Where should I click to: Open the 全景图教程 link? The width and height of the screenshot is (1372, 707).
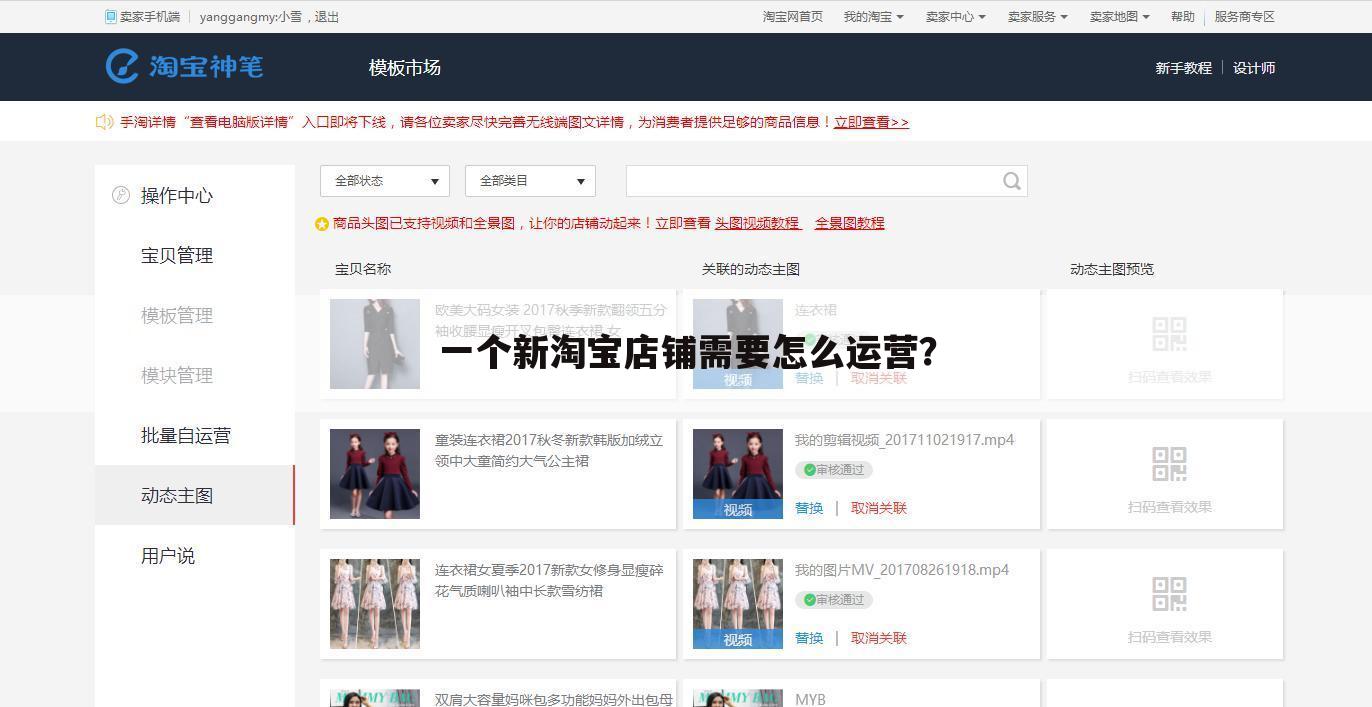(x=849, y=223)
